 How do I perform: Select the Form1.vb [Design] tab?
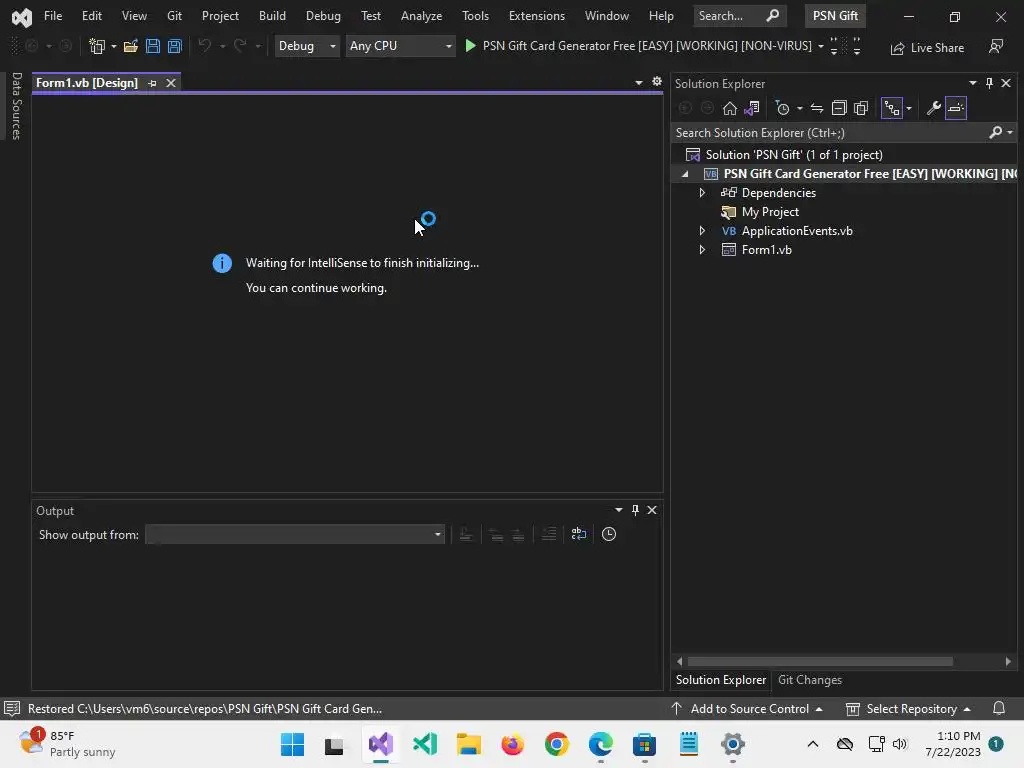(87, 83)
